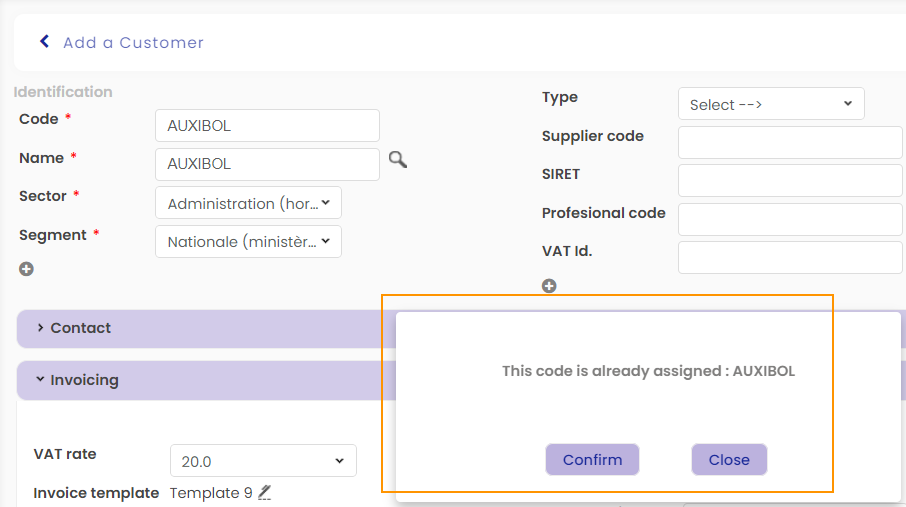This screenshot has height=507, width=906.
Task: Click the back arrow beside Add a Customer
Action: click(x=44, y=42)
